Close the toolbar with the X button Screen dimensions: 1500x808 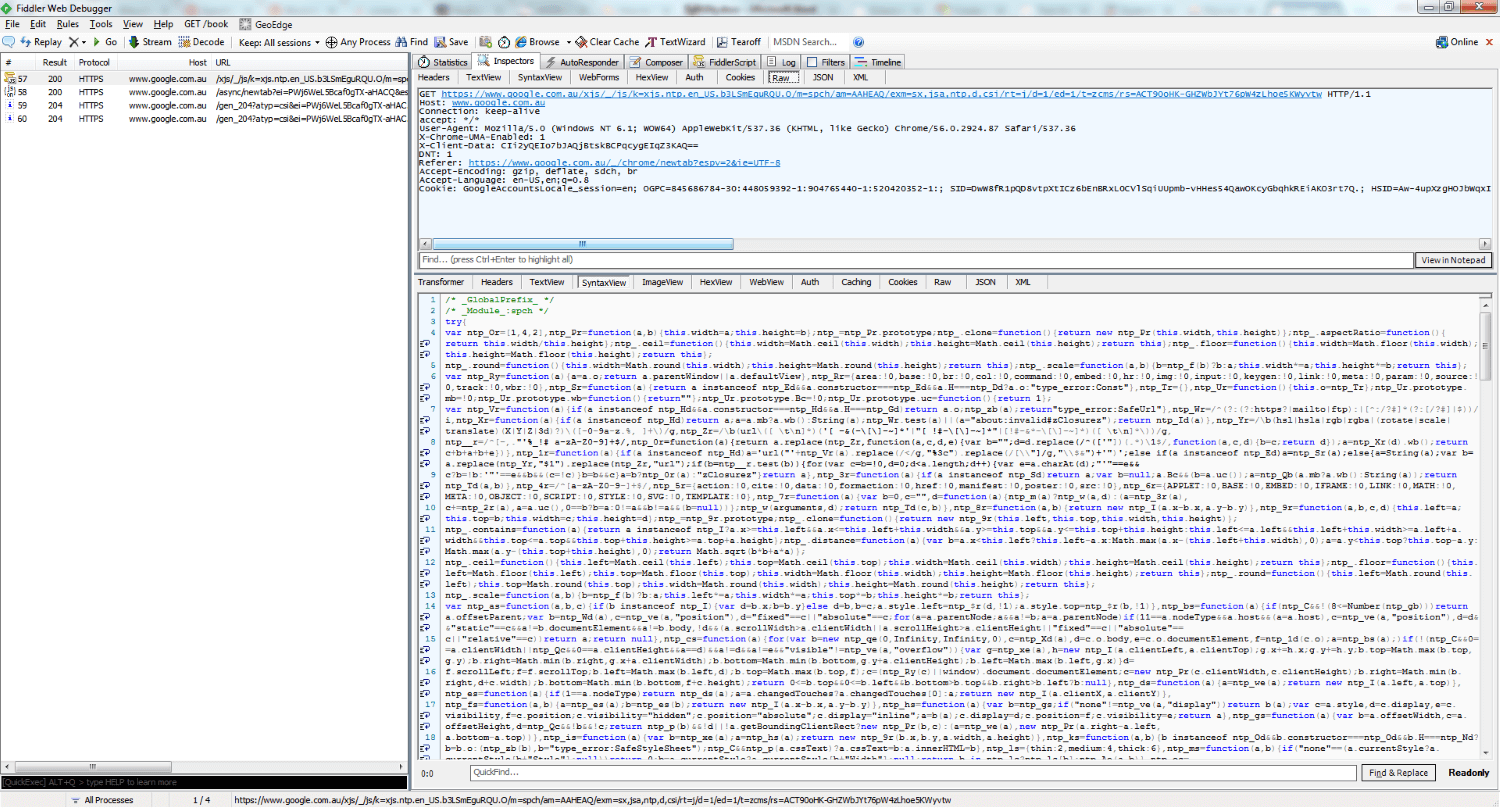click(x=1489, y=42)
